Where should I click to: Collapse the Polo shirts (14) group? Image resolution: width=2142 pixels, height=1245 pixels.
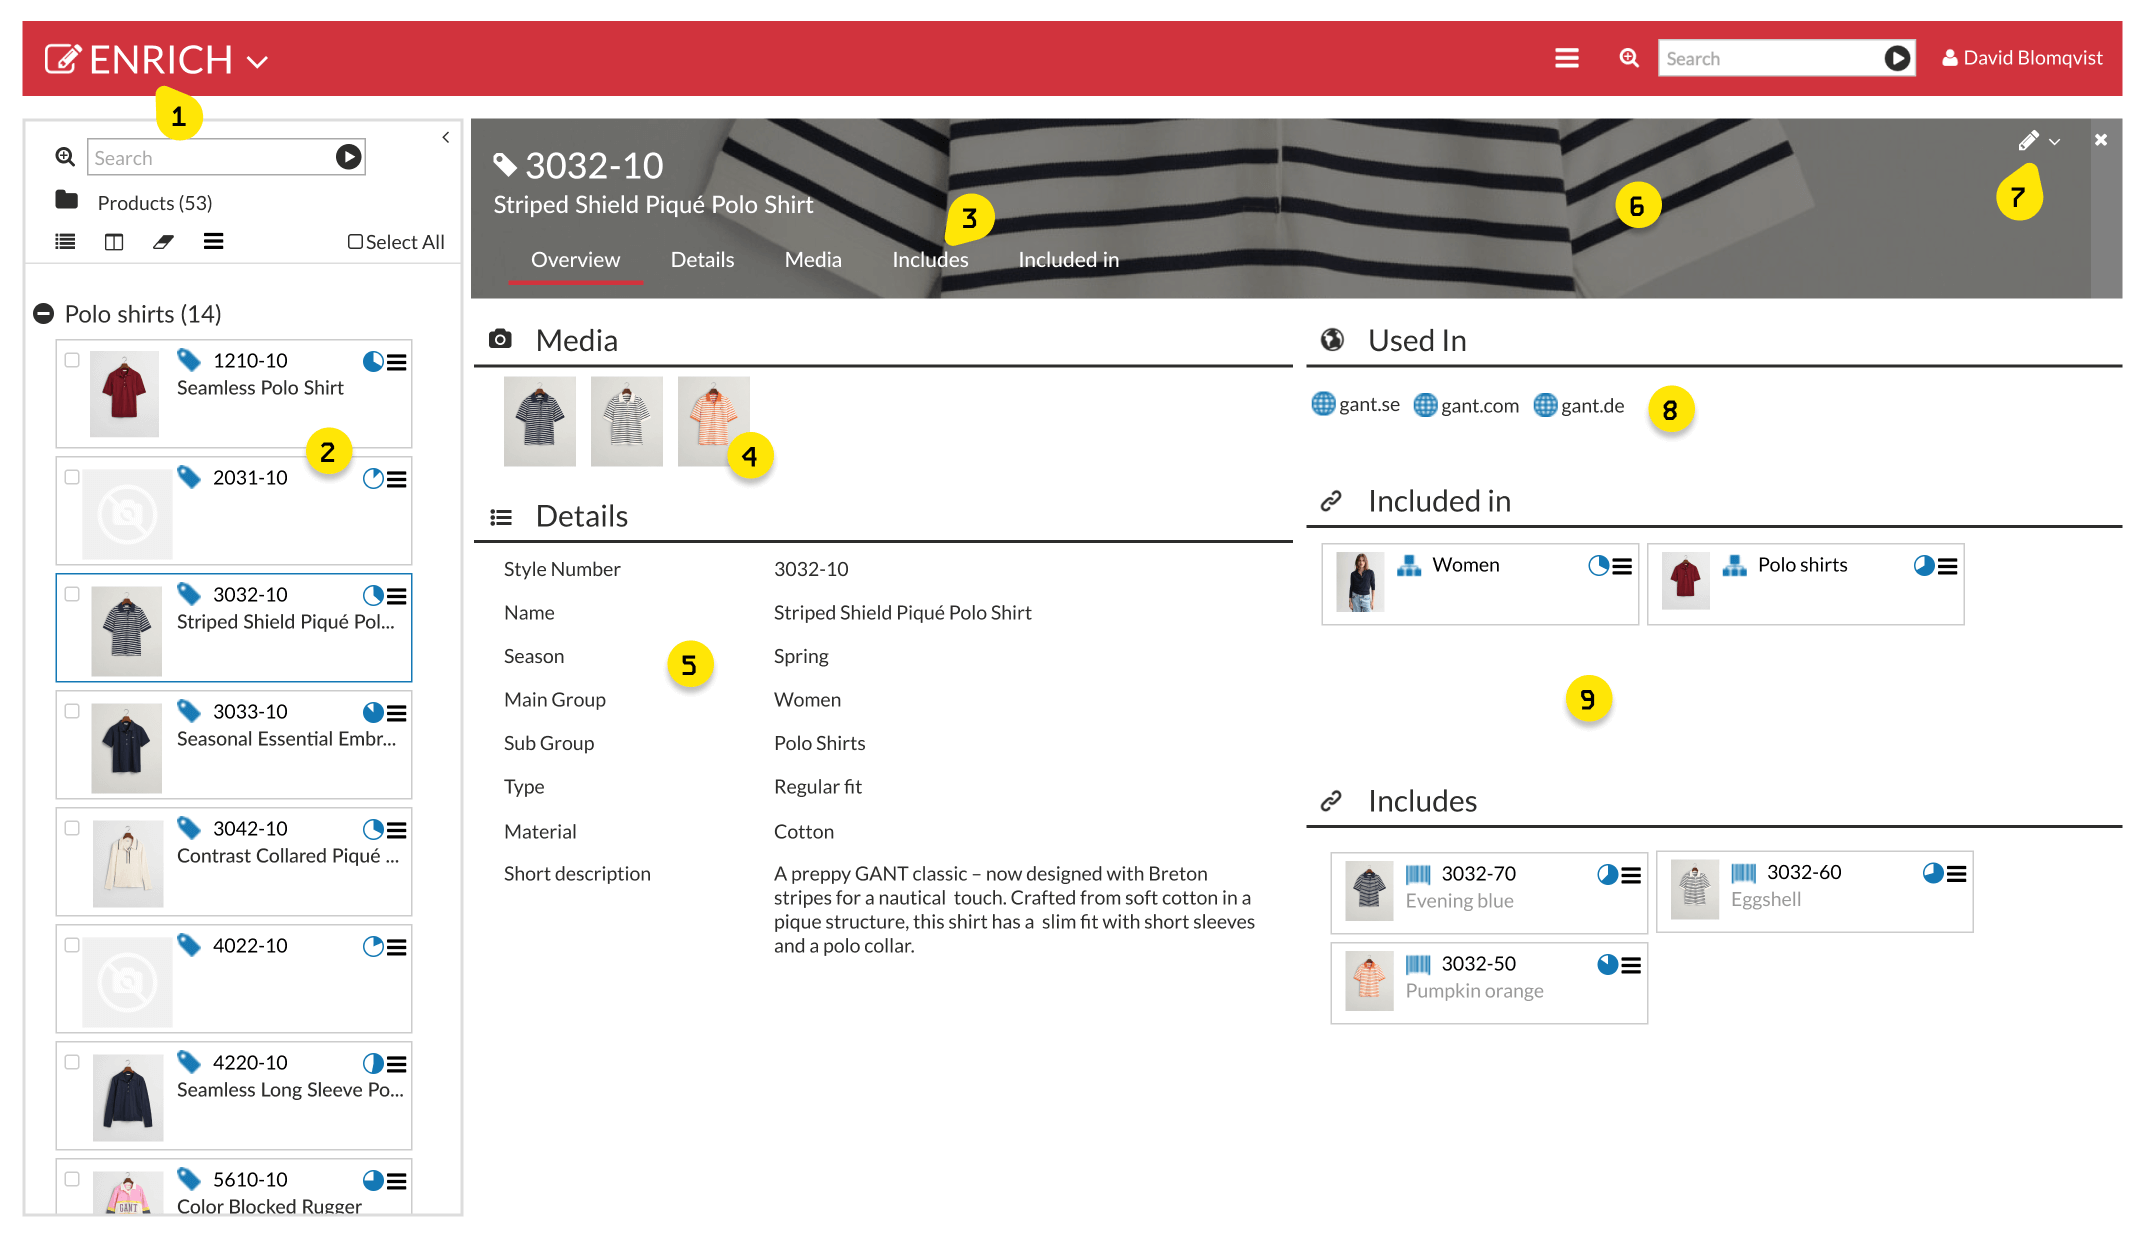tap(43, 314)
